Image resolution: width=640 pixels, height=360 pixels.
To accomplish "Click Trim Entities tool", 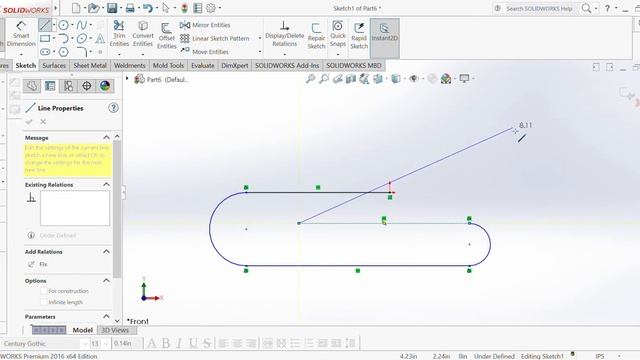I will (x=119, y=34).
